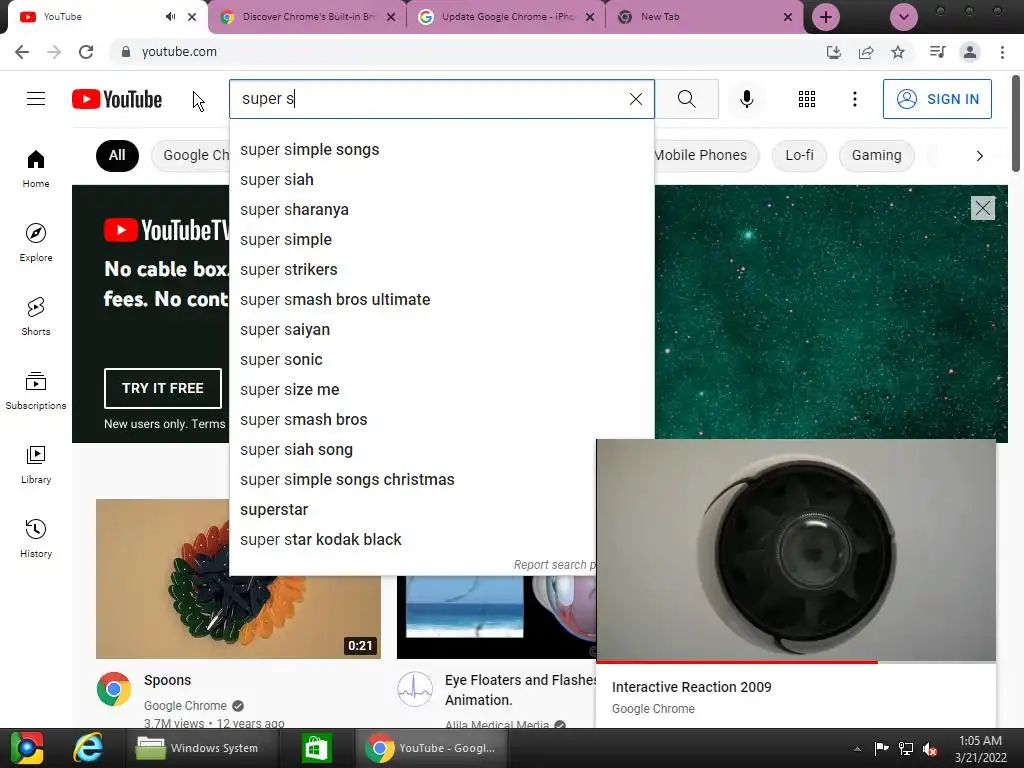Click the SIGN IN button

pyautogui.click(x=937, y=99)
